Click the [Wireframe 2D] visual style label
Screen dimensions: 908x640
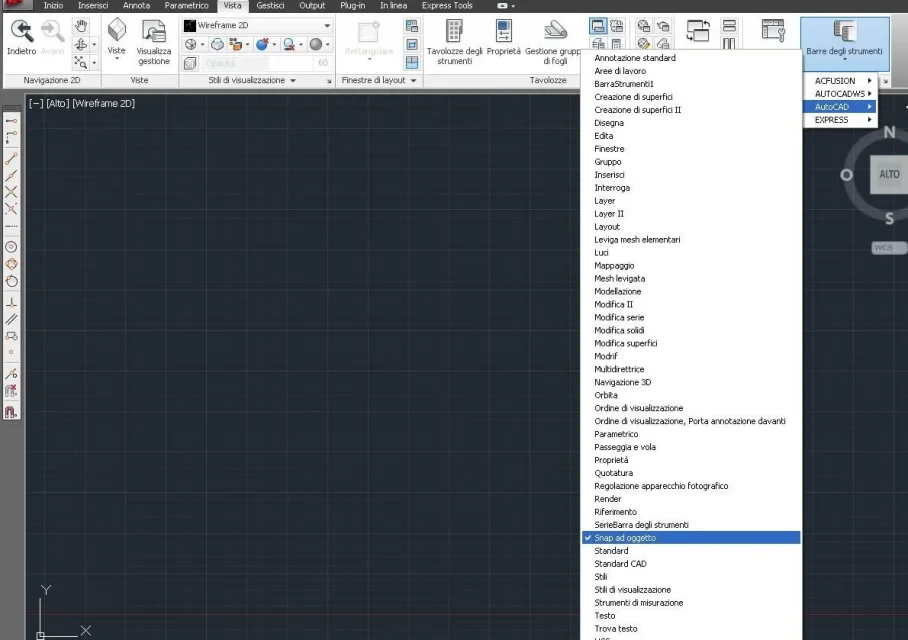pyautogui.click(x=103, y=104)
